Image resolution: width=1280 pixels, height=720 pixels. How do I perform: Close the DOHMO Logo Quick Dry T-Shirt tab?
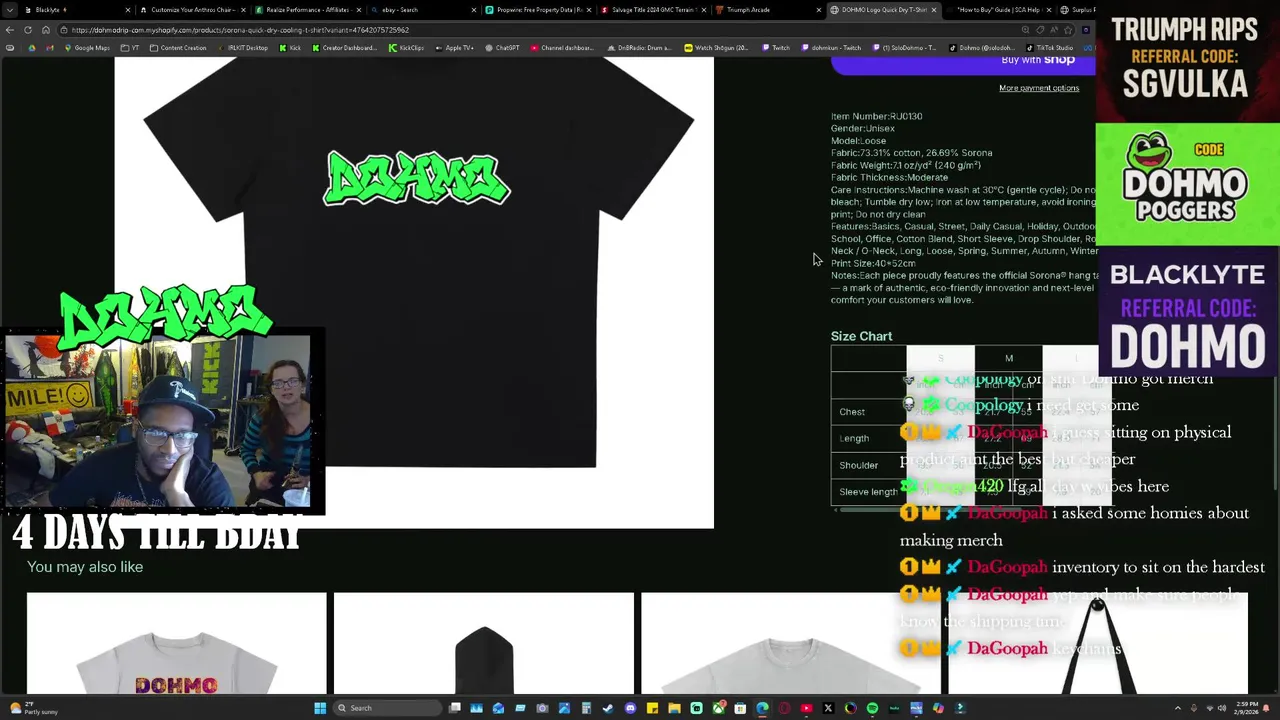(x=934, y=10)
